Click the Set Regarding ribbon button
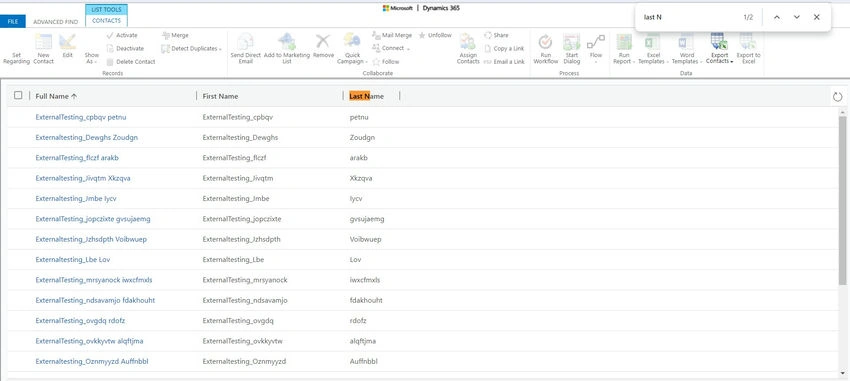Image resolution: width=850 pixels, height=381 pixels. [x=16, y=58]
